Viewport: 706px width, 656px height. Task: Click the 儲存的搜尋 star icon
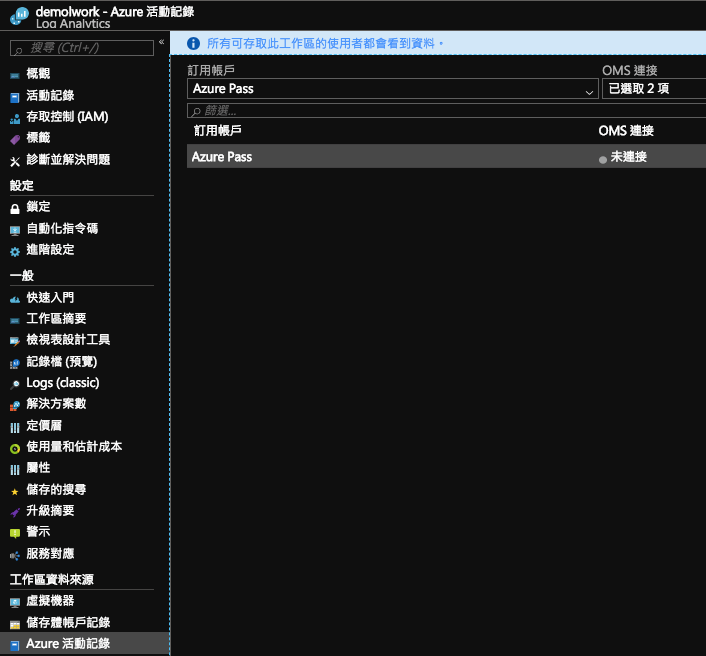click(x=15, y=491)
